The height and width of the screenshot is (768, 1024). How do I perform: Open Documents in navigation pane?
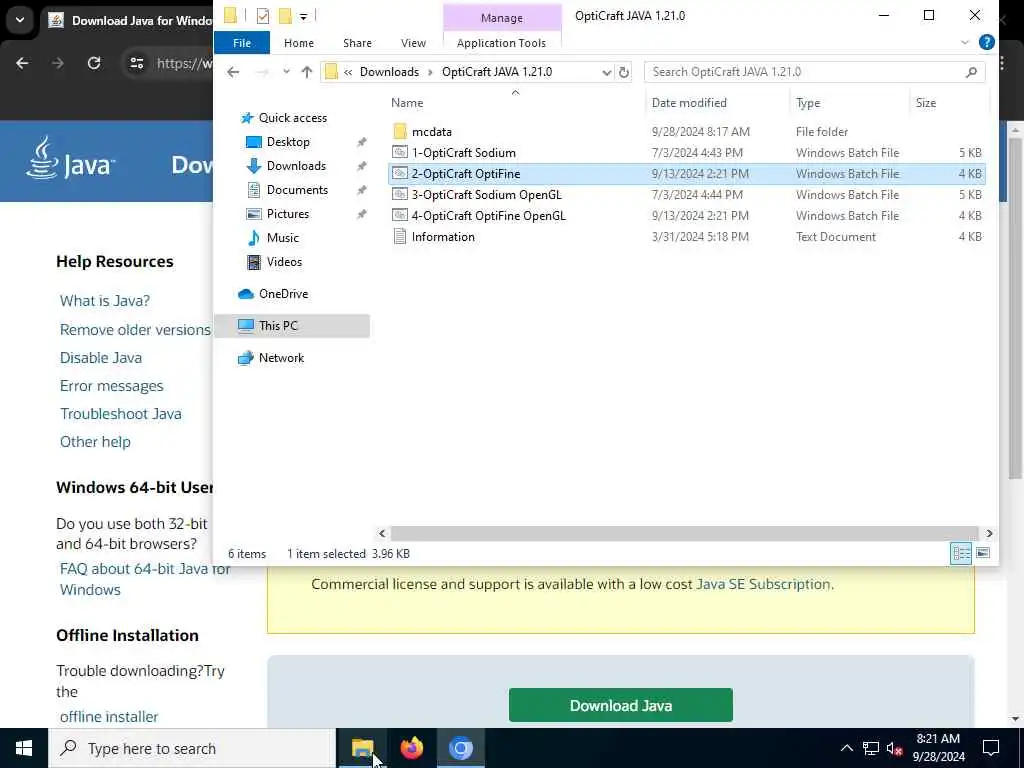pos(296,190)
